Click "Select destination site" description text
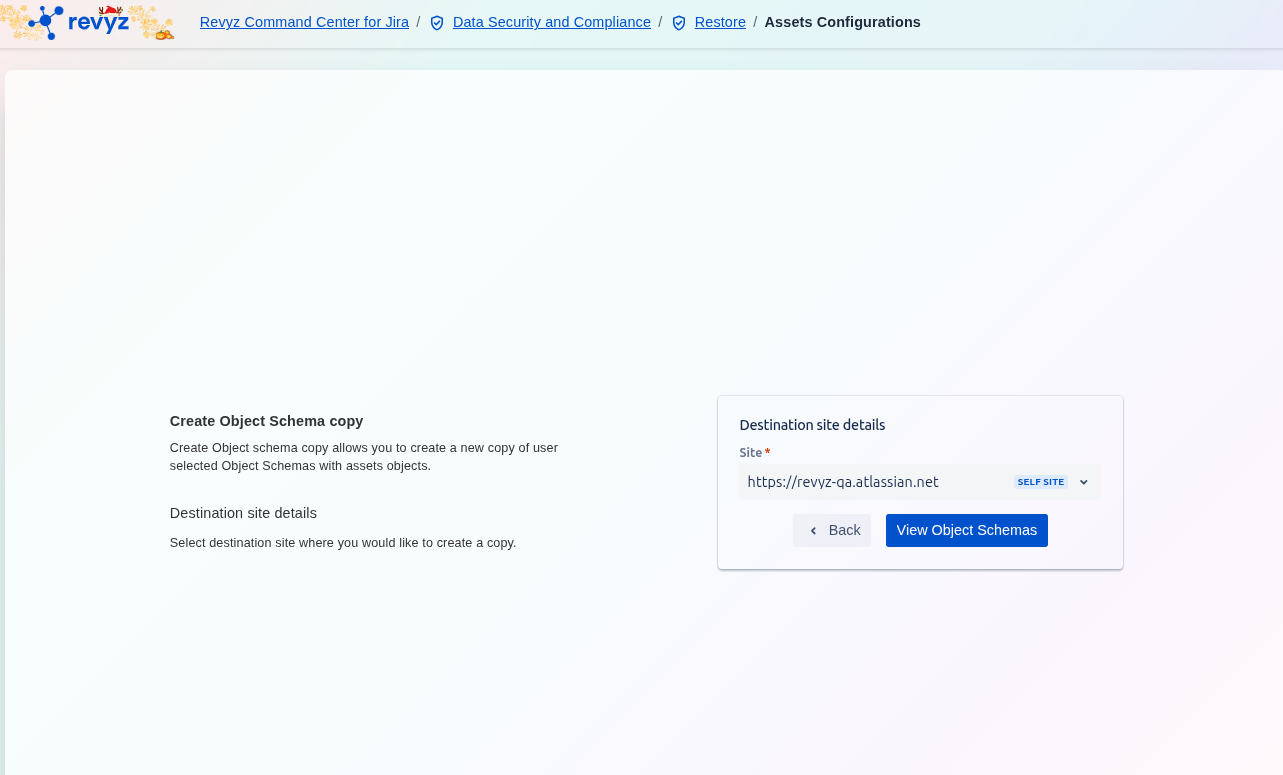The width and height of the screenshot is (1283, 775). pos(342,543)
